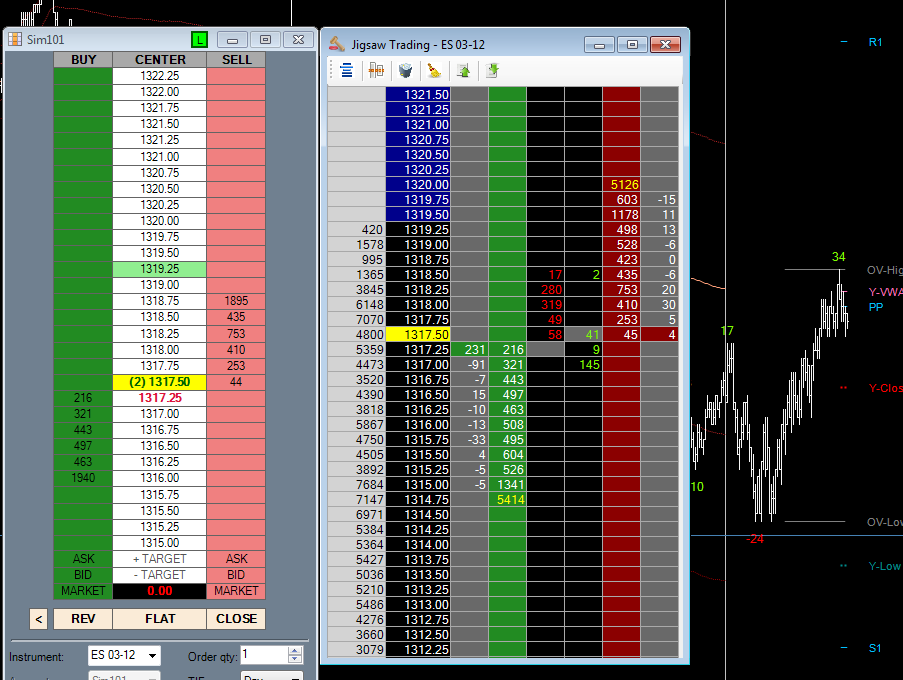Click the Y-Low label on chart
The height and width of the screenshot is (680, 903).
(885, 566)
